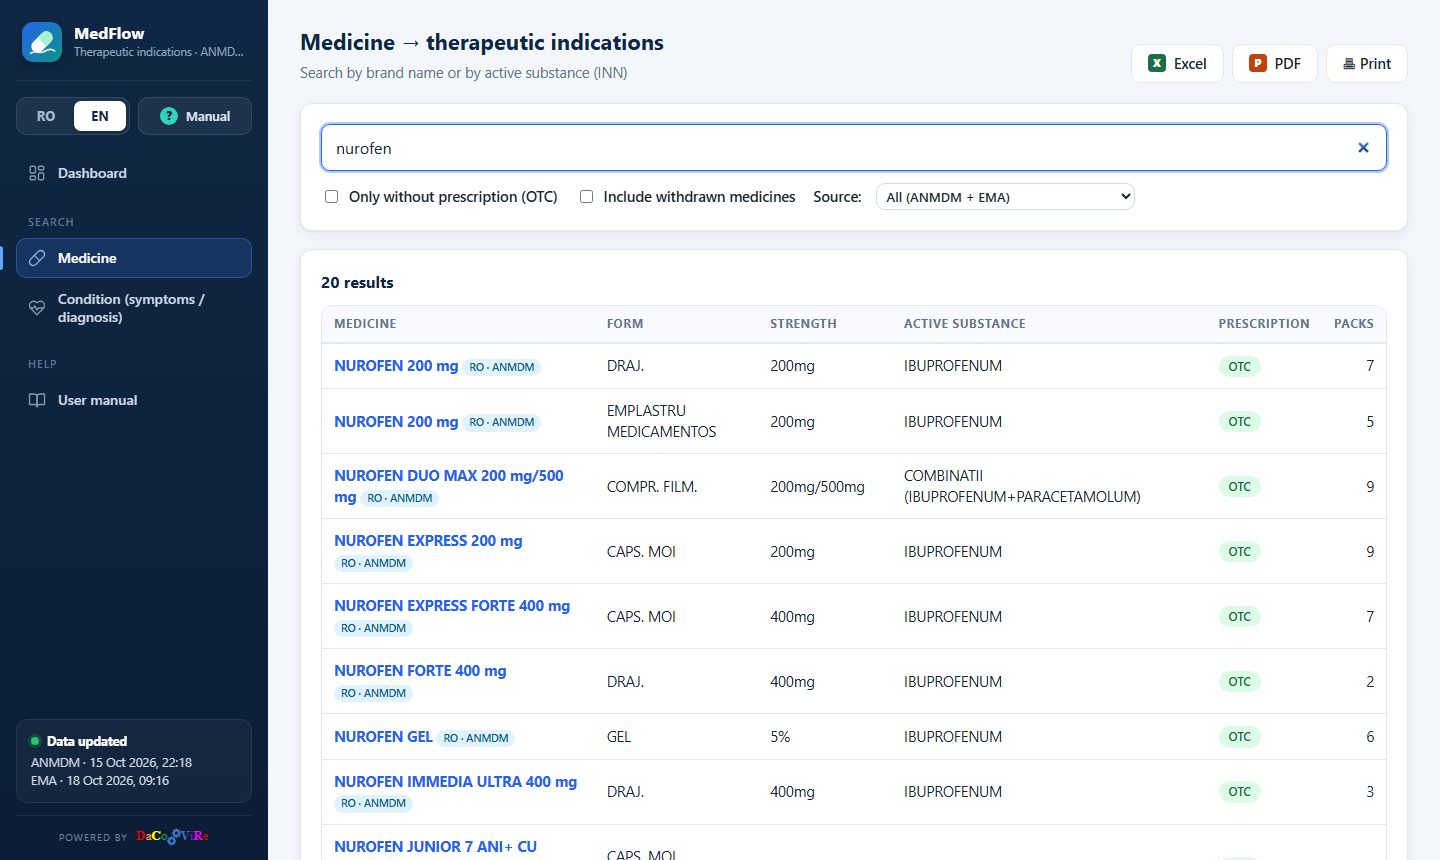
Task: Click the OTC badge in NUROFEN GEL row
Action: pos(1240,737)
